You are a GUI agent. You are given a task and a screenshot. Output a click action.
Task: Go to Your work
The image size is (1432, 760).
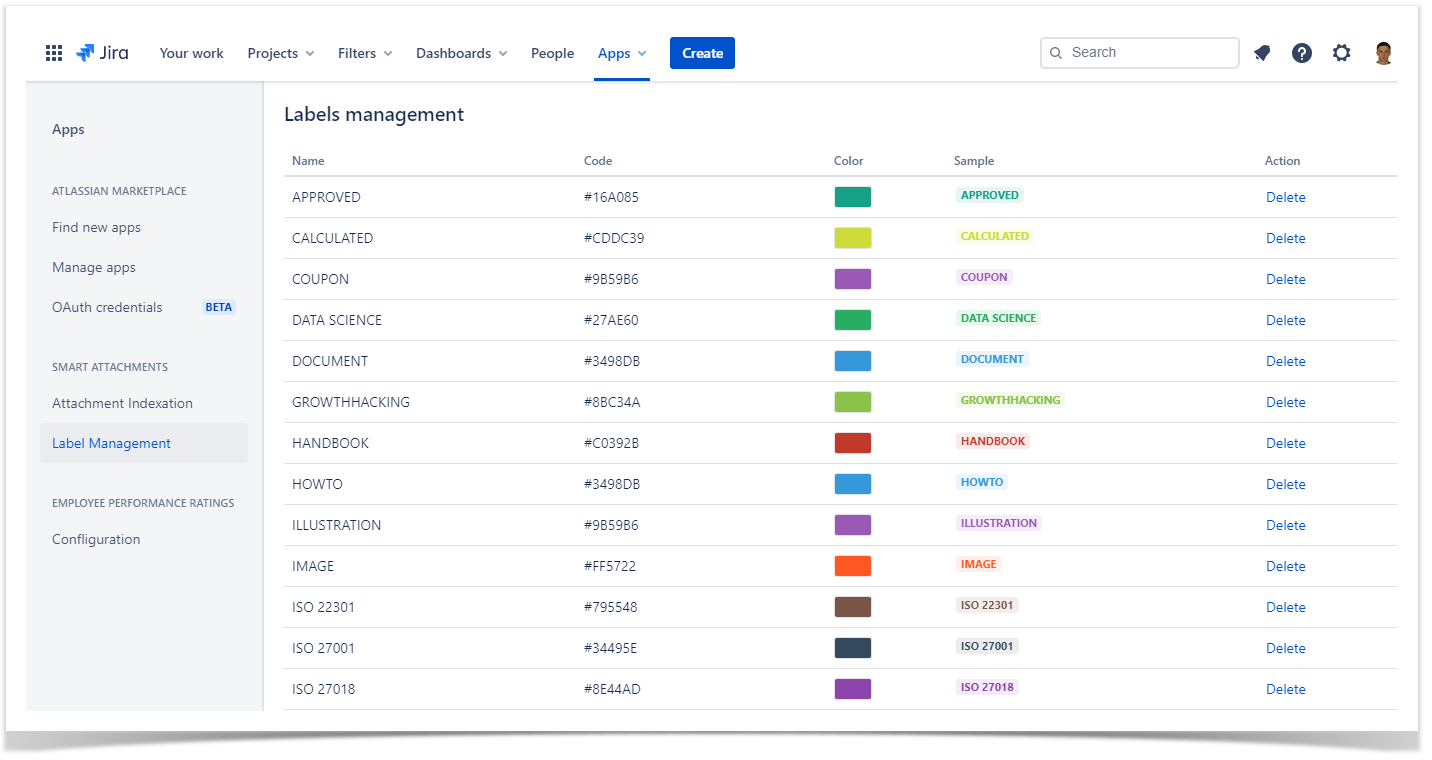pyautogui.click(x=191, y=53)
